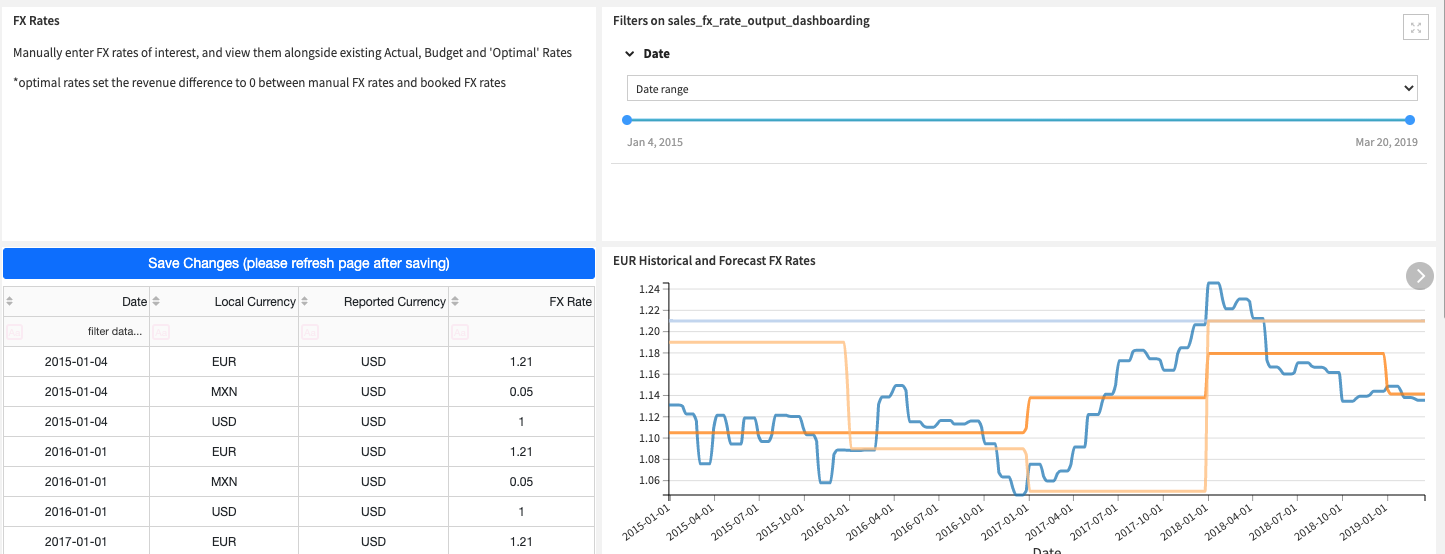Toggle Aa icon under Reported Currency column

310,331
